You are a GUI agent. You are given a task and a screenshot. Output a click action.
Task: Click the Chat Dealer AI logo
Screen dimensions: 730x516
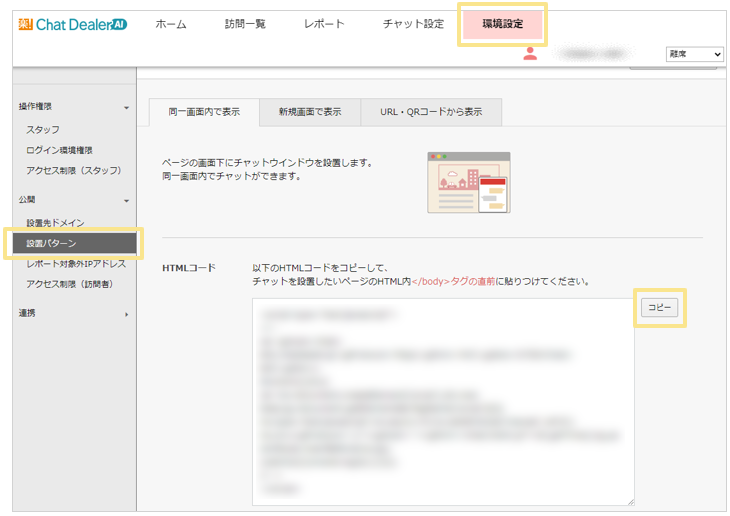72,25
